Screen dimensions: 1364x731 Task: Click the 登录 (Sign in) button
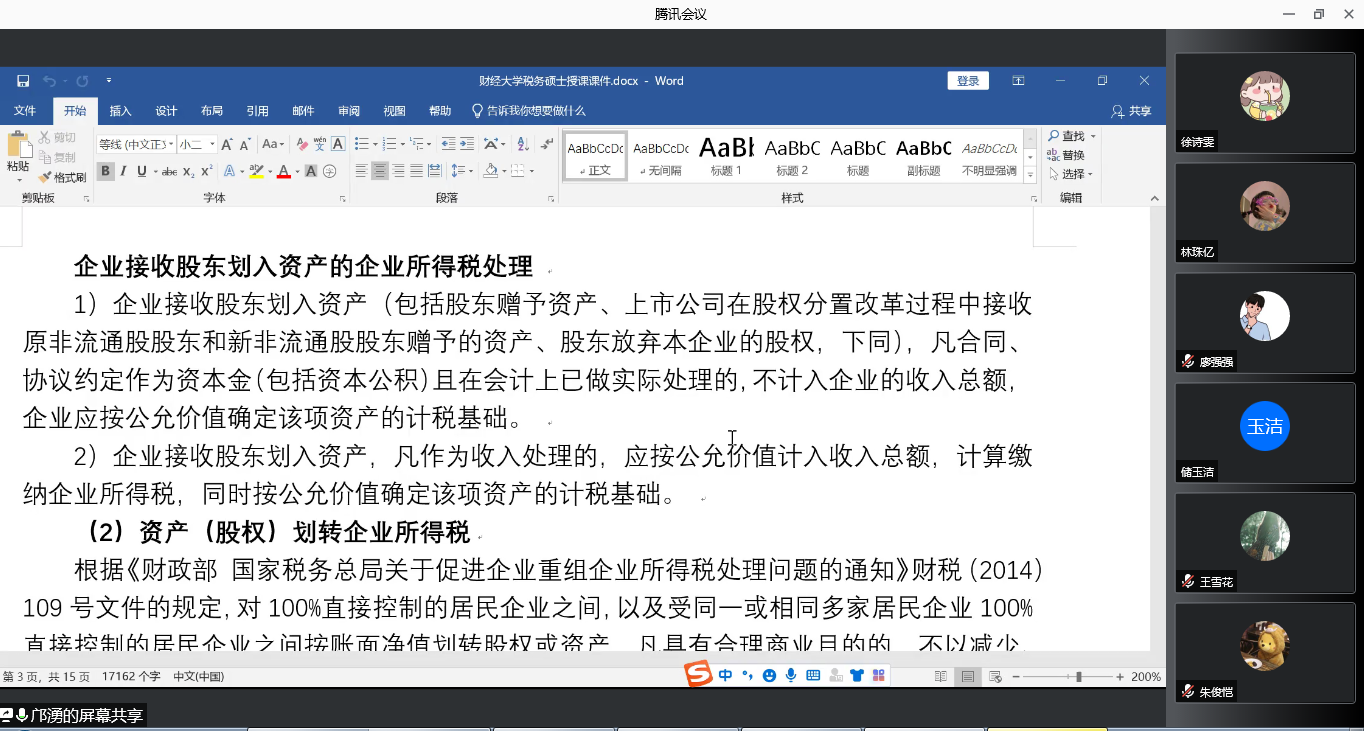pyautogui.click(x=967, y=81)
